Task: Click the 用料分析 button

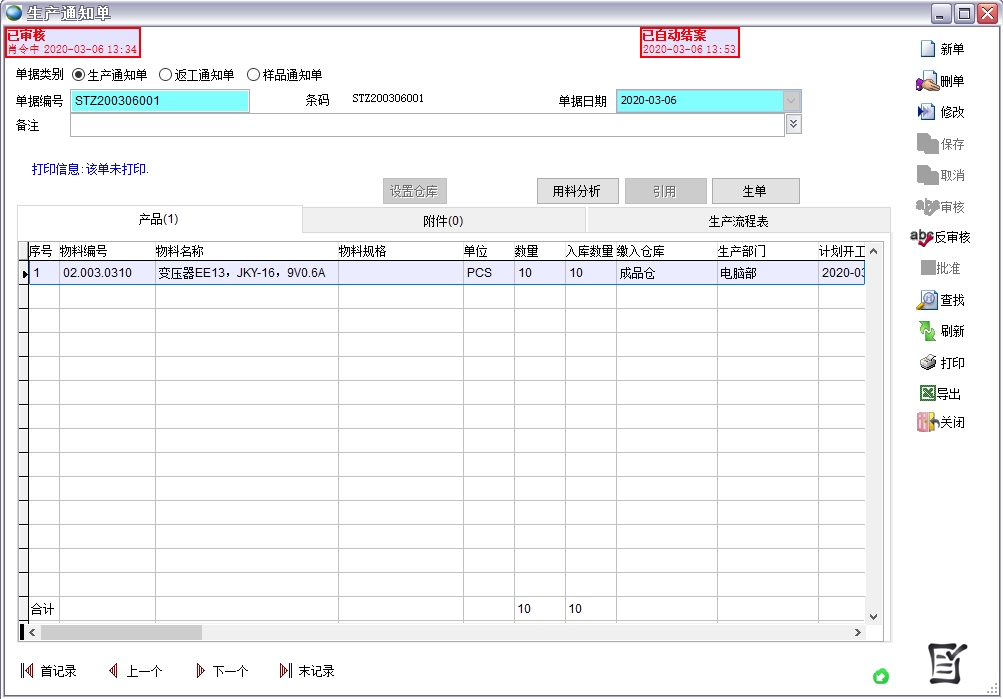Action: click(577, 190)
